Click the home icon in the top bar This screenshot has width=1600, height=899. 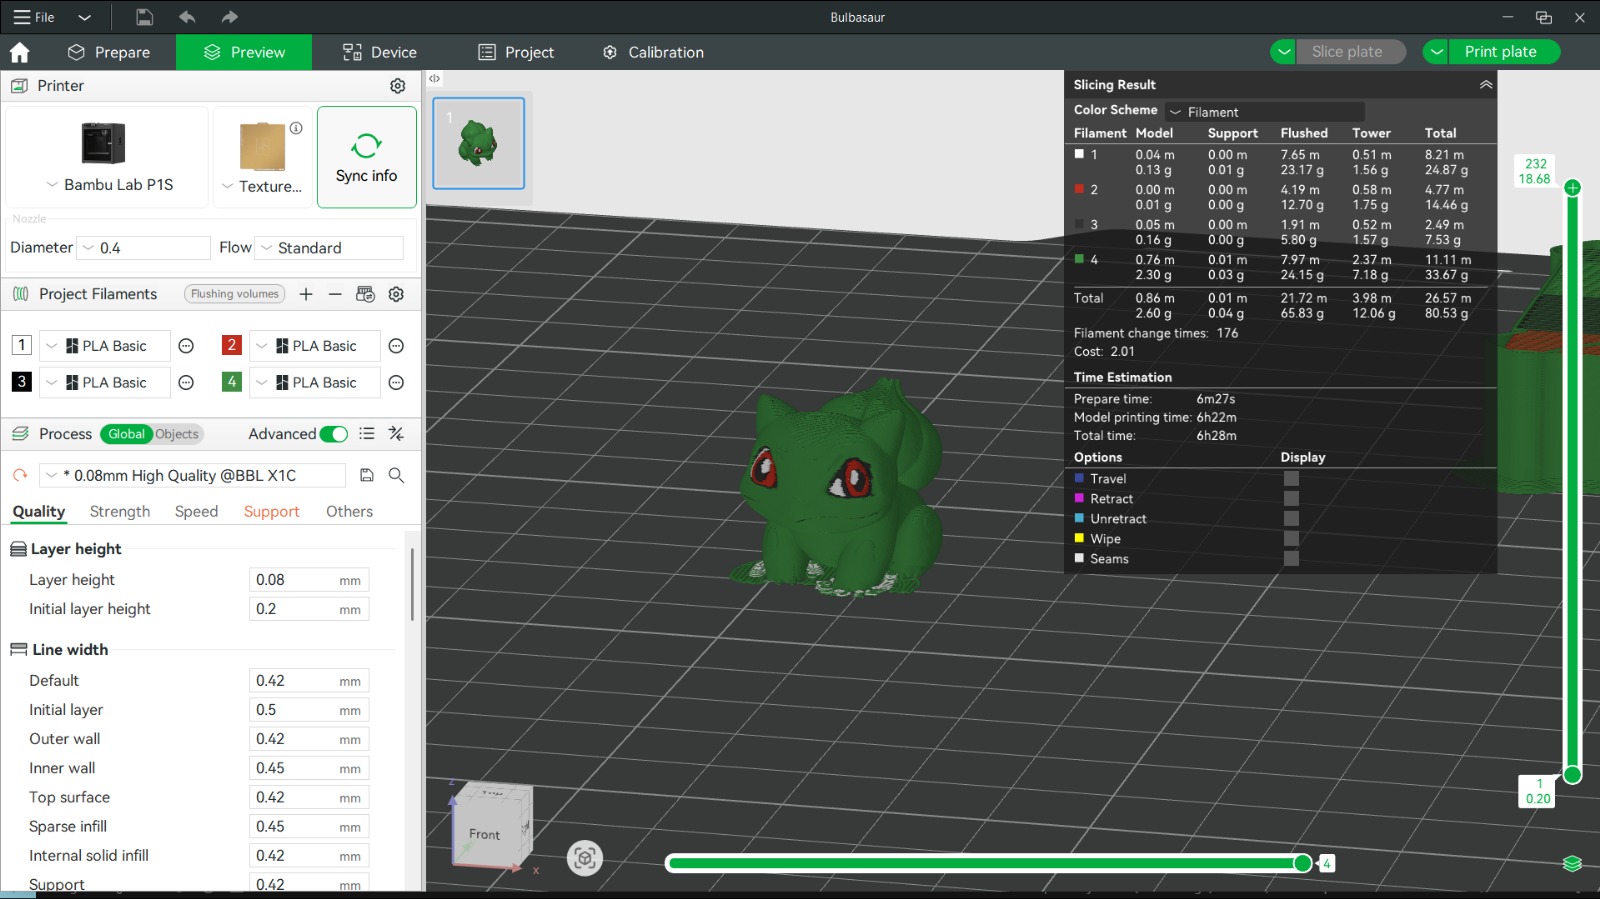20,52
